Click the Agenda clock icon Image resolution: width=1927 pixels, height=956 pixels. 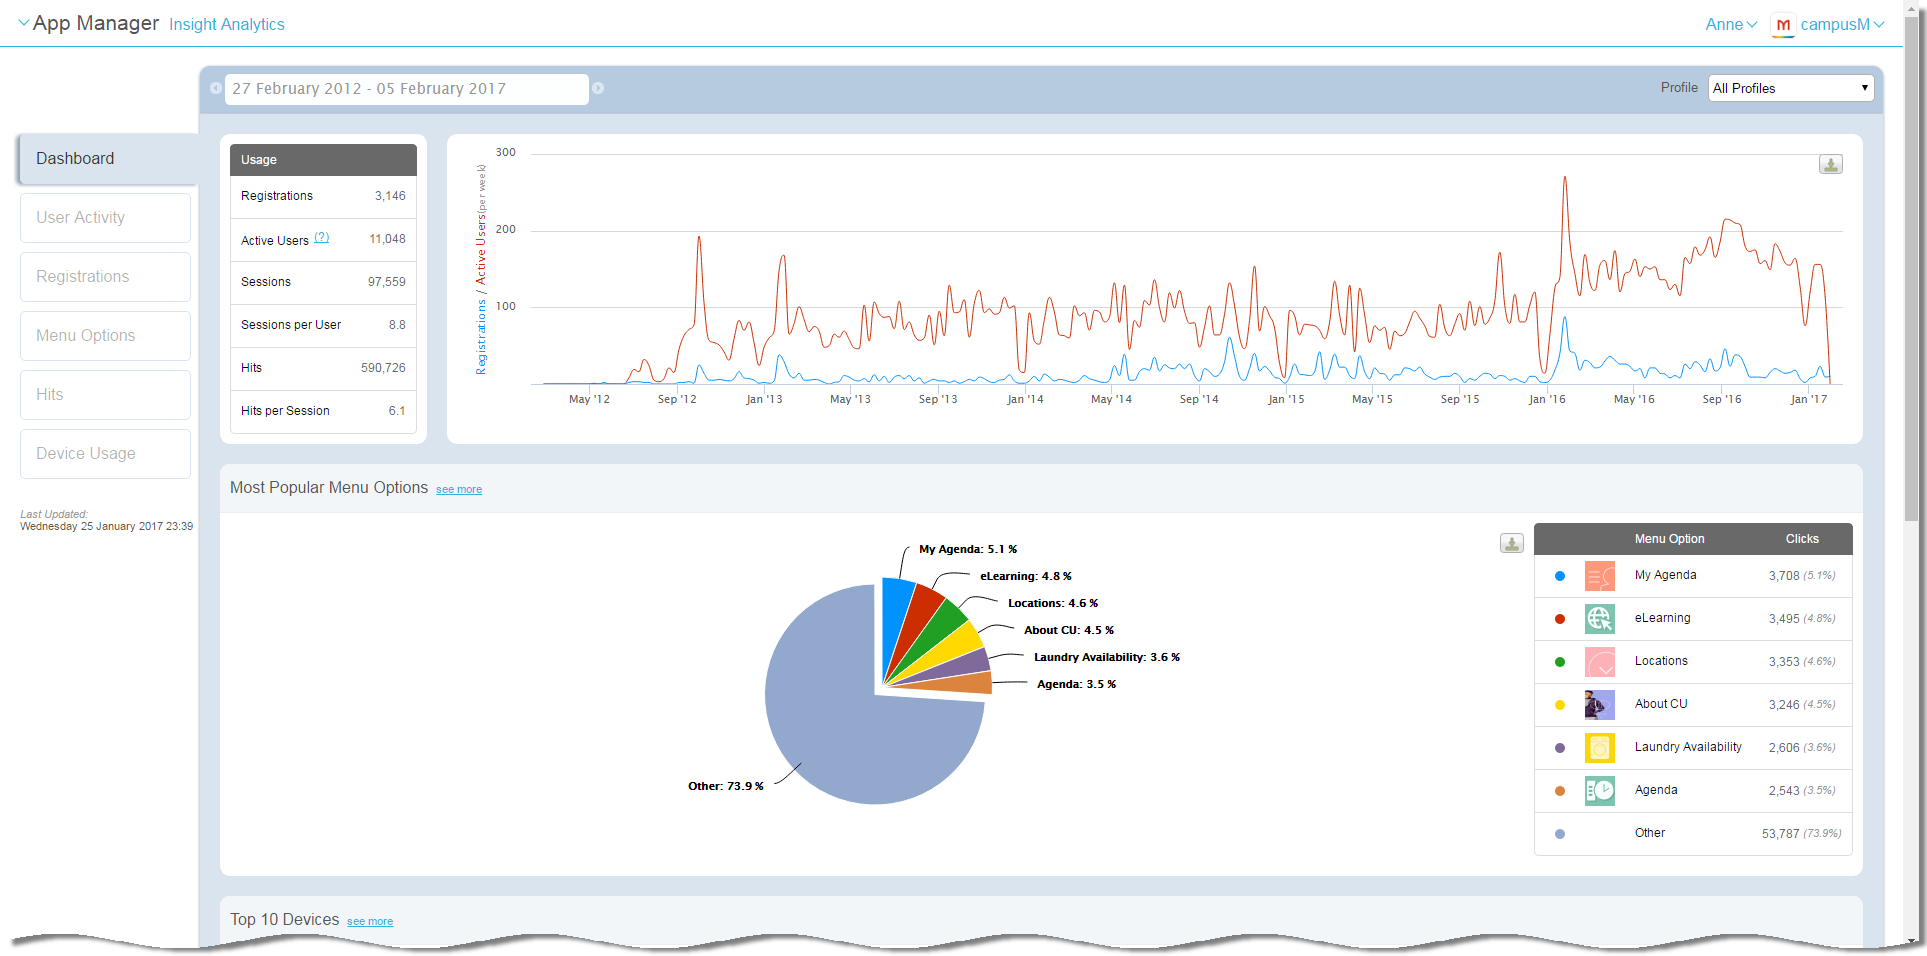point(1599,791)
